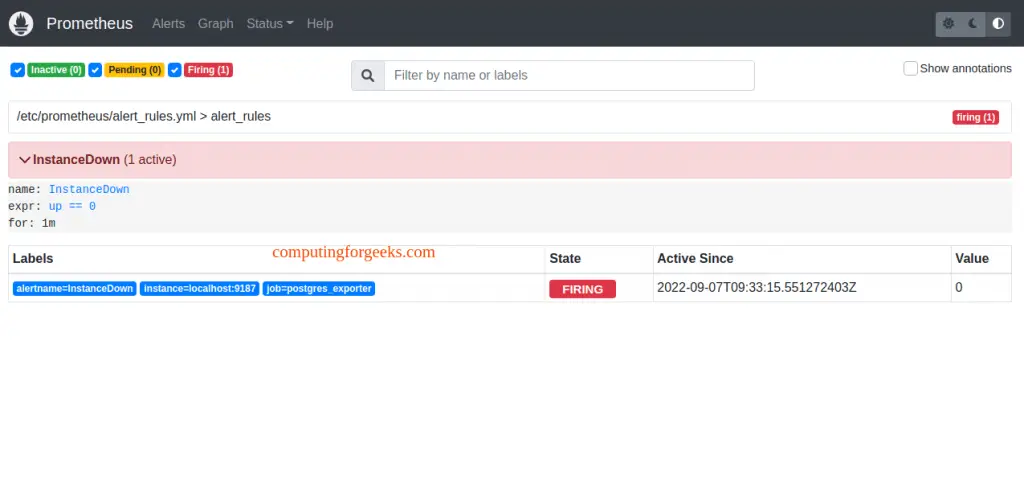The height and width of the screenshot is (488, 1024).
Task: Click the '(1 active)' alert count text
Action: 150,160
